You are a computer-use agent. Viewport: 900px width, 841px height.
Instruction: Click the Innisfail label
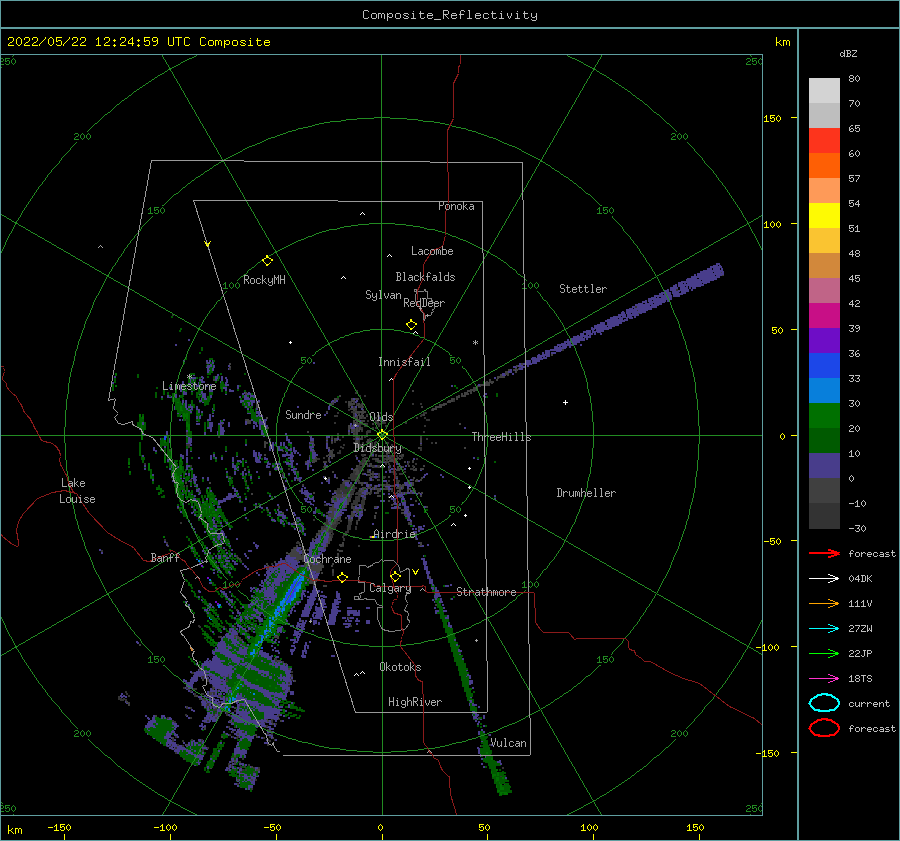[x=404, y=362]
